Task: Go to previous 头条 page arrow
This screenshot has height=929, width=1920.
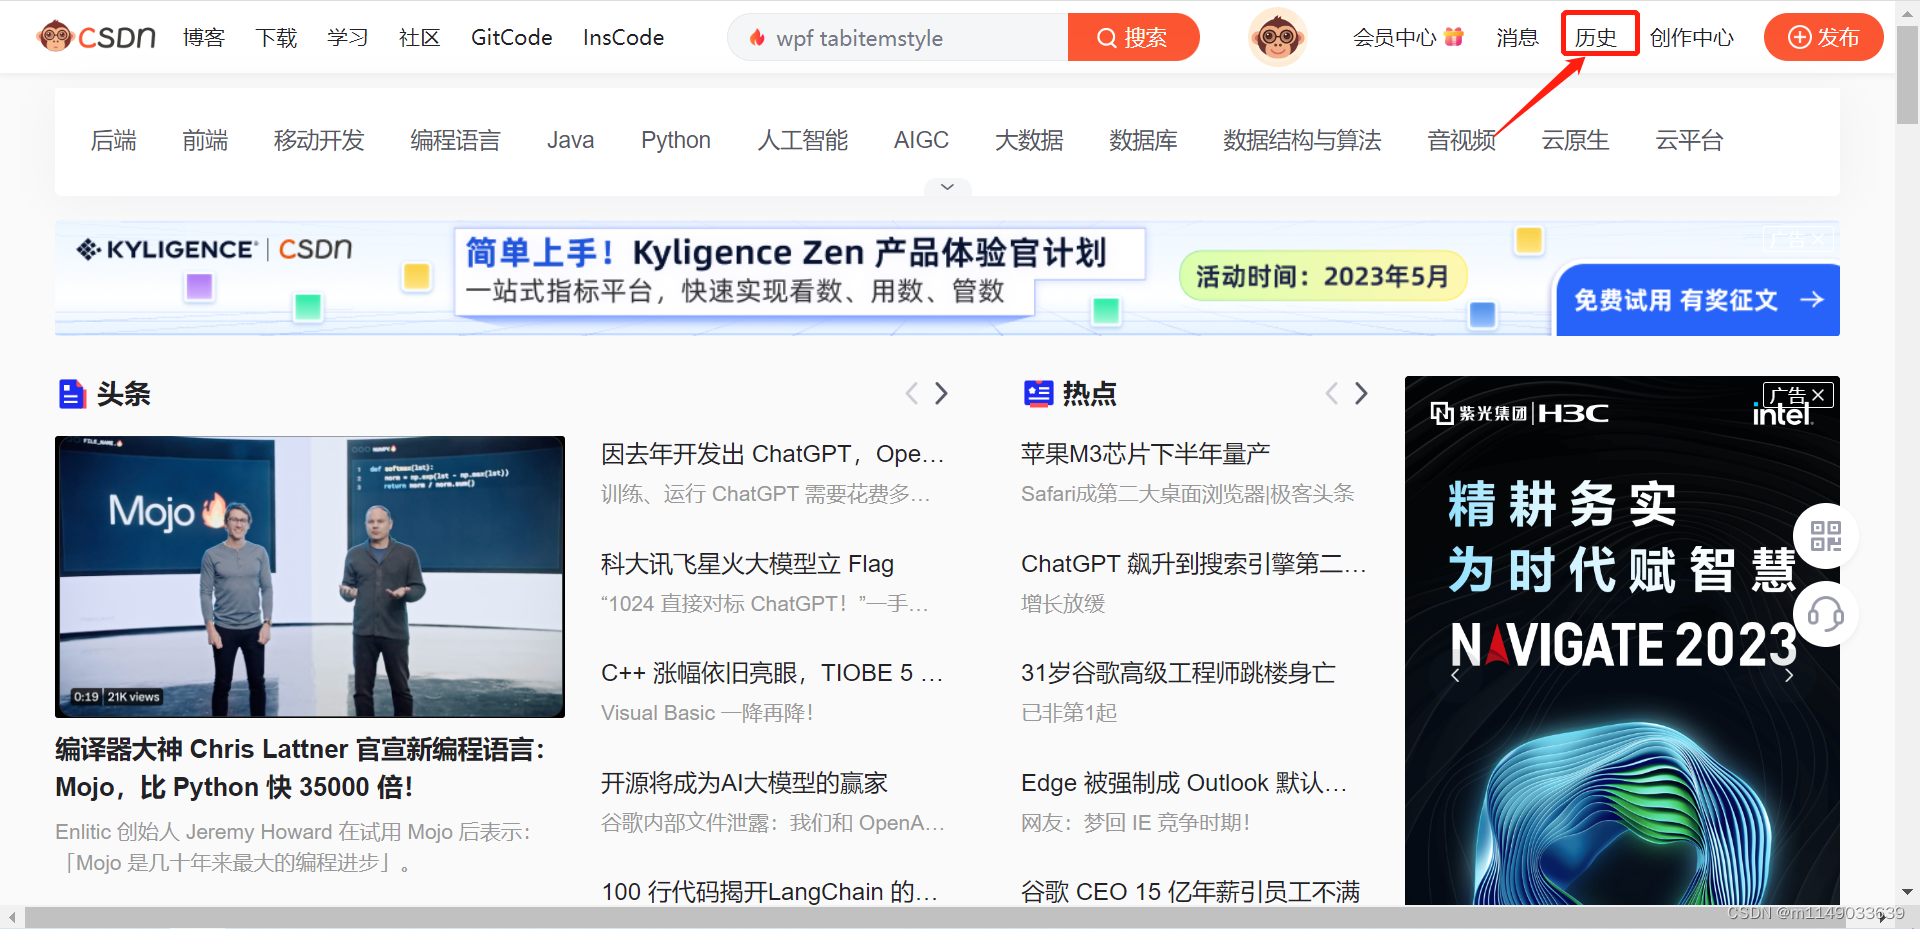Action: pyautogui.click(x=911, y=393)
